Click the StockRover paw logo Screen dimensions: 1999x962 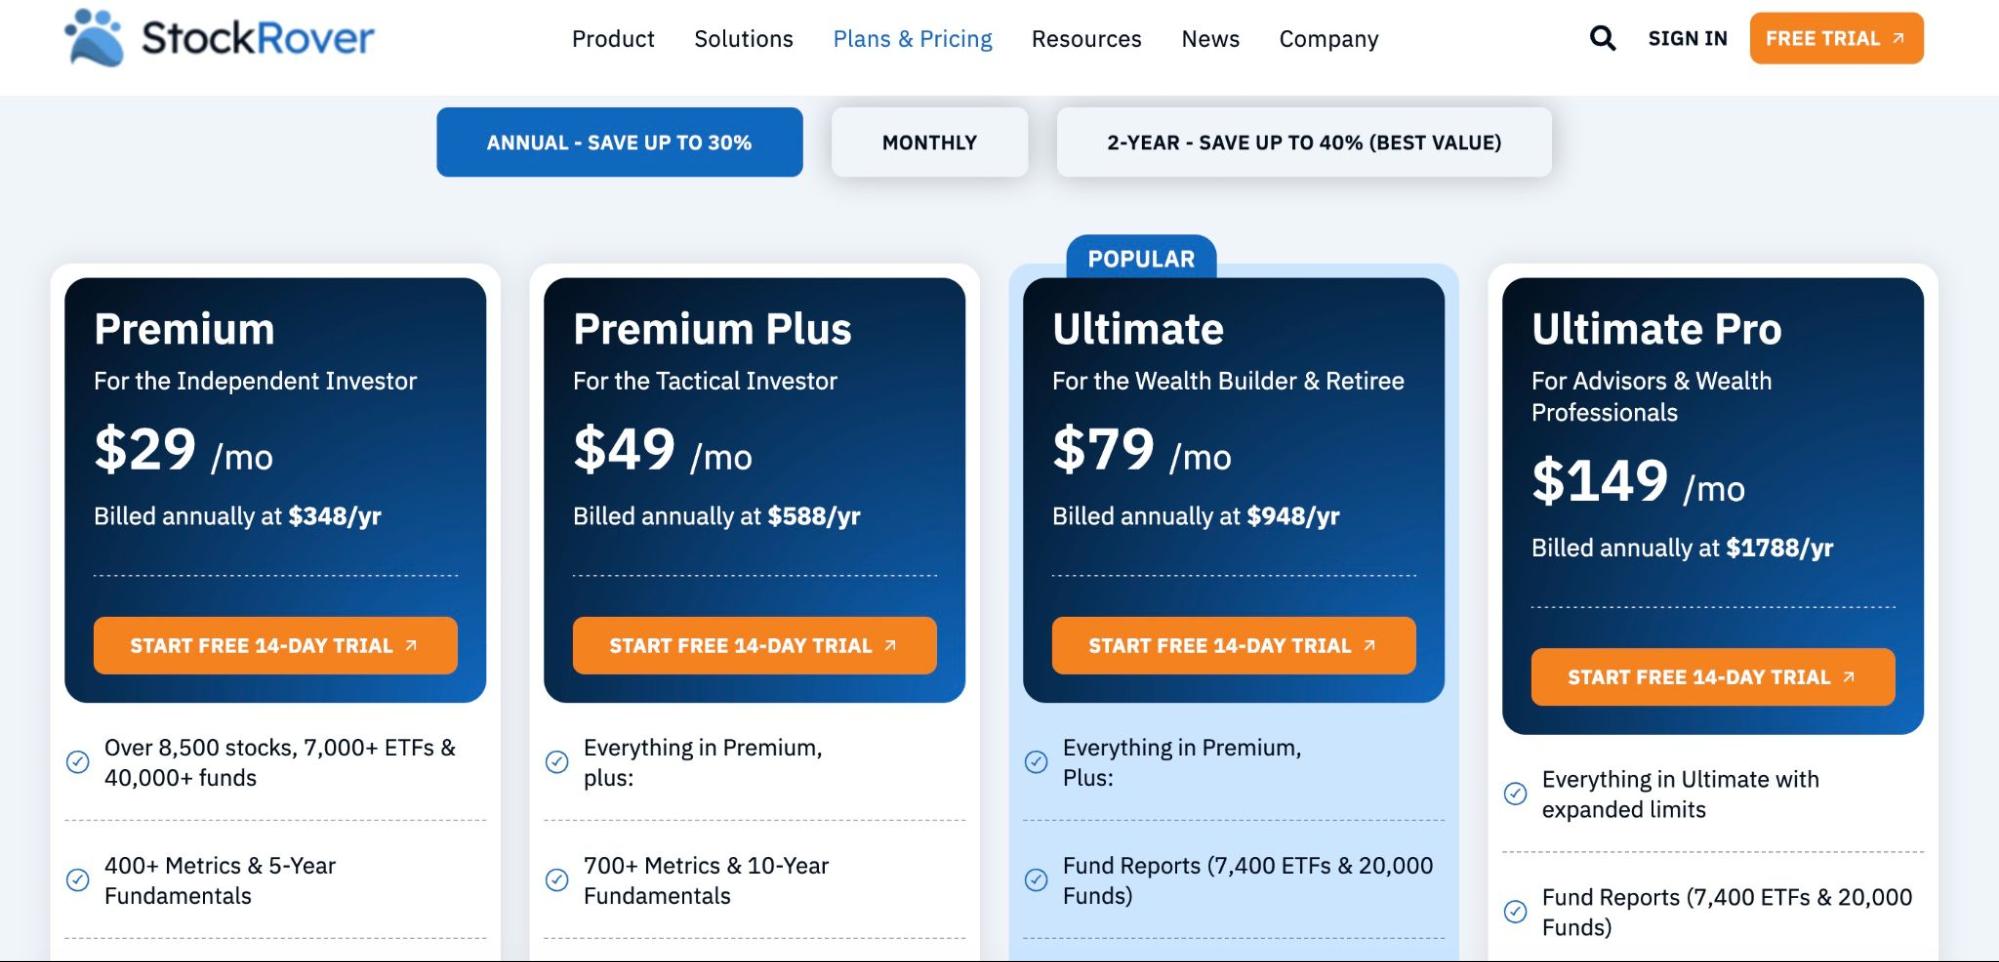[94, 38]
